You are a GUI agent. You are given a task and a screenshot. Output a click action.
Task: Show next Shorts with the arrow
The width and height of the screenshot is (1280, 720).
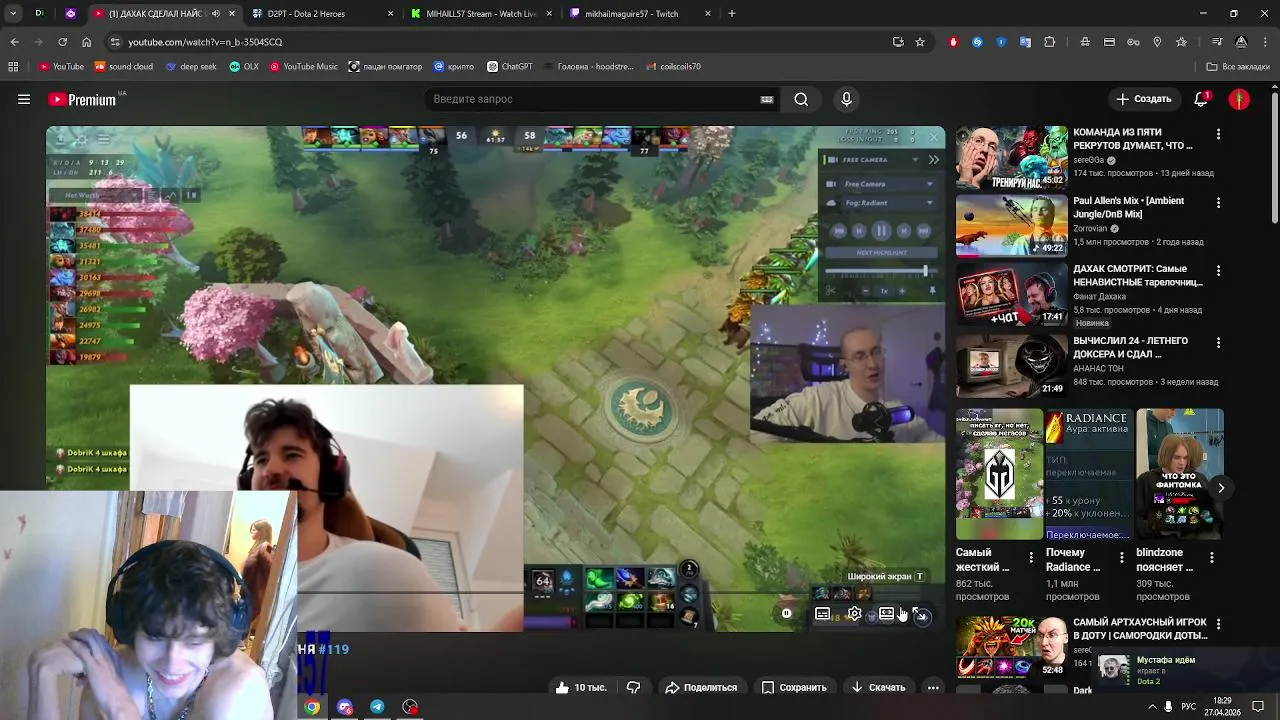coord(1220,488)
